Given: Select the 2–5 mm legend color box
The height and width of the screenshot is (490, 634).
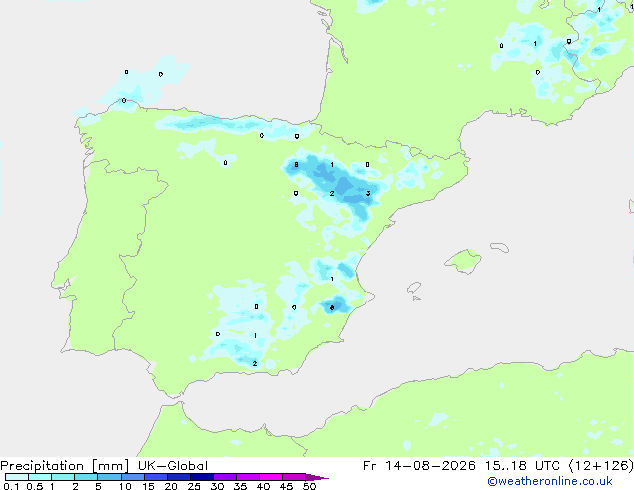Looking at the screenshot, I should coord(86,477).
